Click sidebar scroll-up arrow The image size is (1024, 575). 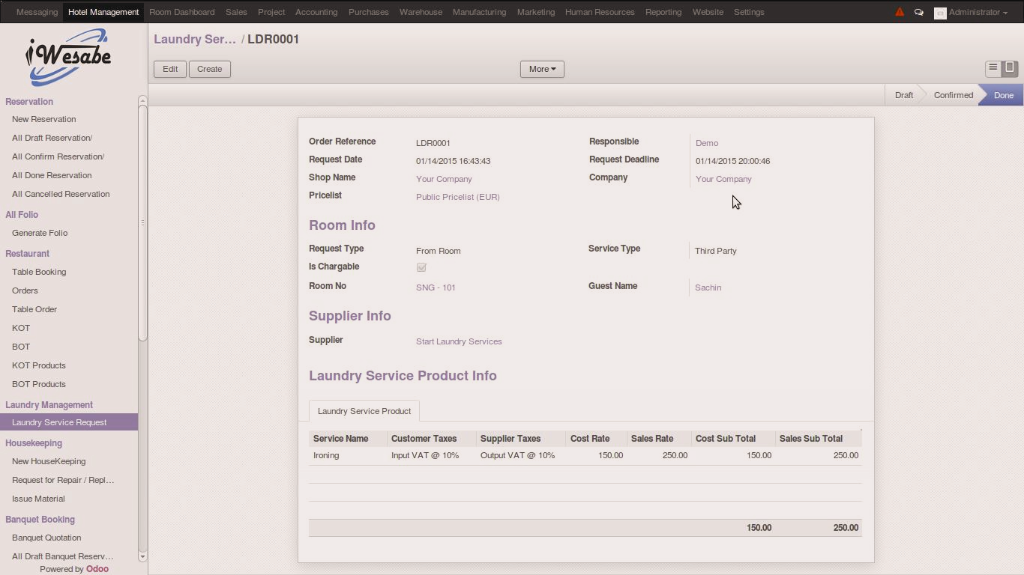coord(143,100)
